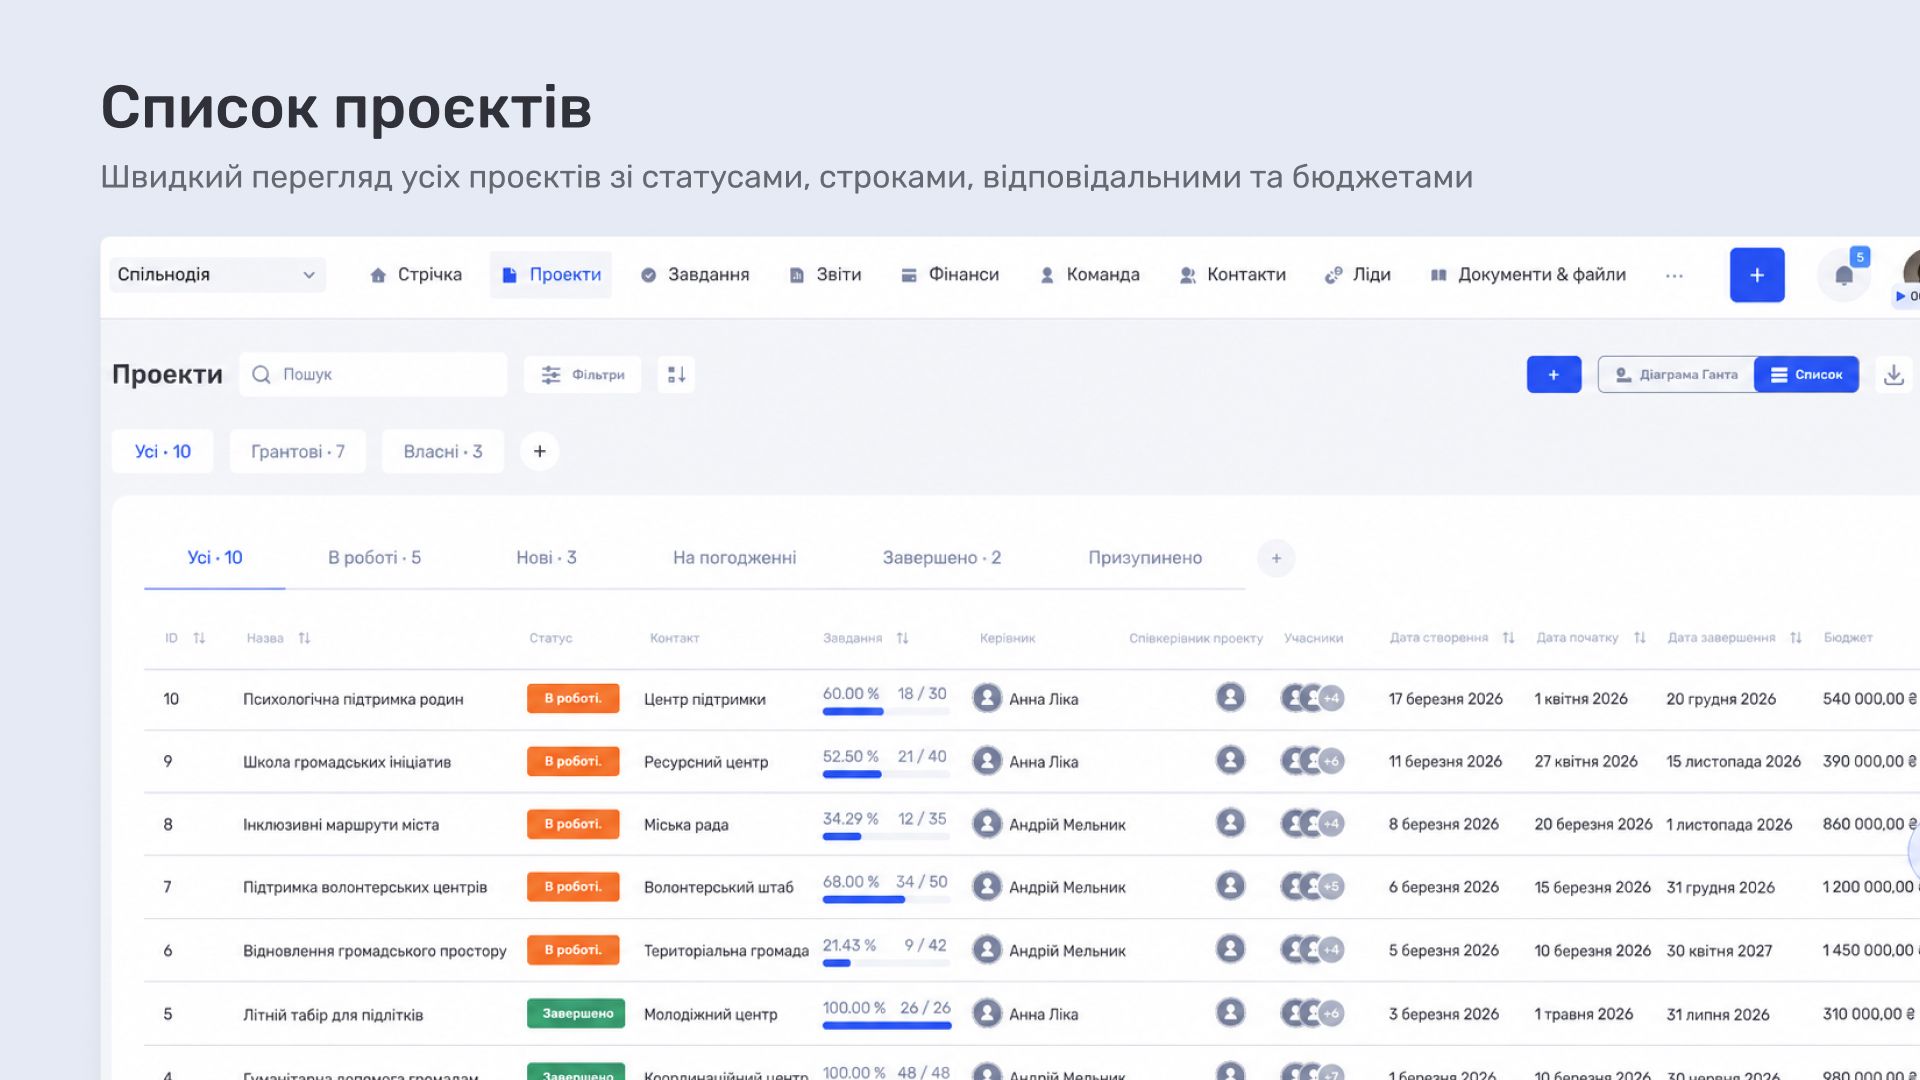Open Контакти in the top navigation

[1233, 275]
